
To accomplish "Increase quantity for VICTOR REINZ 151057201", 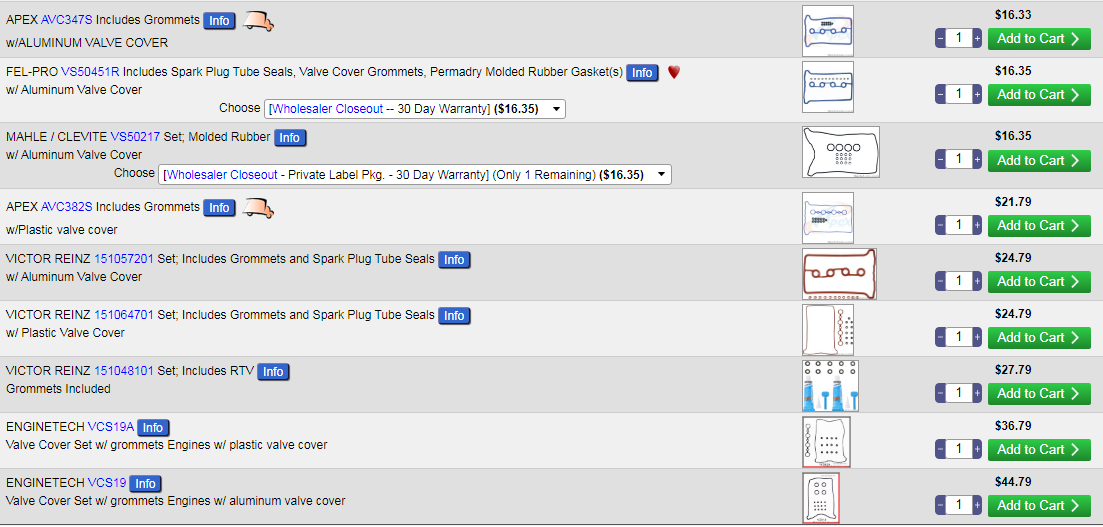I will coord(977,281).
